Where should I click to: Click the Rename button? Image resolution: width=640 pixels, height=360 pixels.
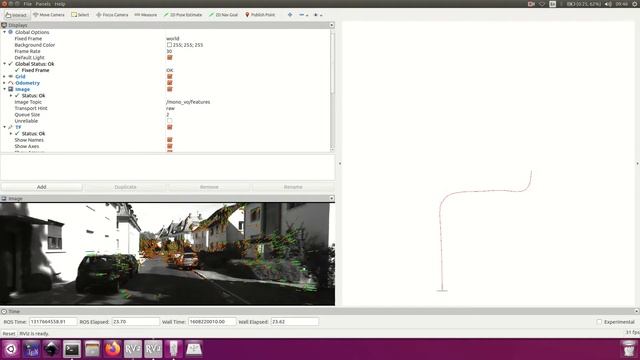(293, 187)
